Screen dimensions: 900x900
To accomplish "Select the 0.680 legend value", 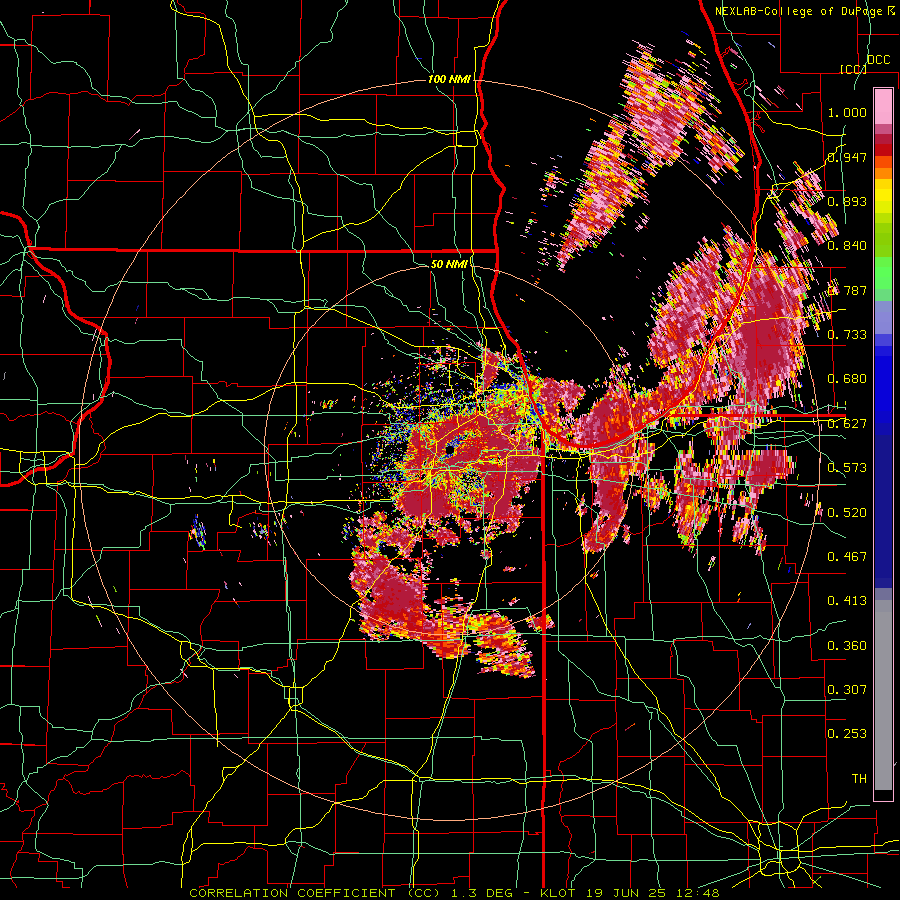I will tap(847, 379).
